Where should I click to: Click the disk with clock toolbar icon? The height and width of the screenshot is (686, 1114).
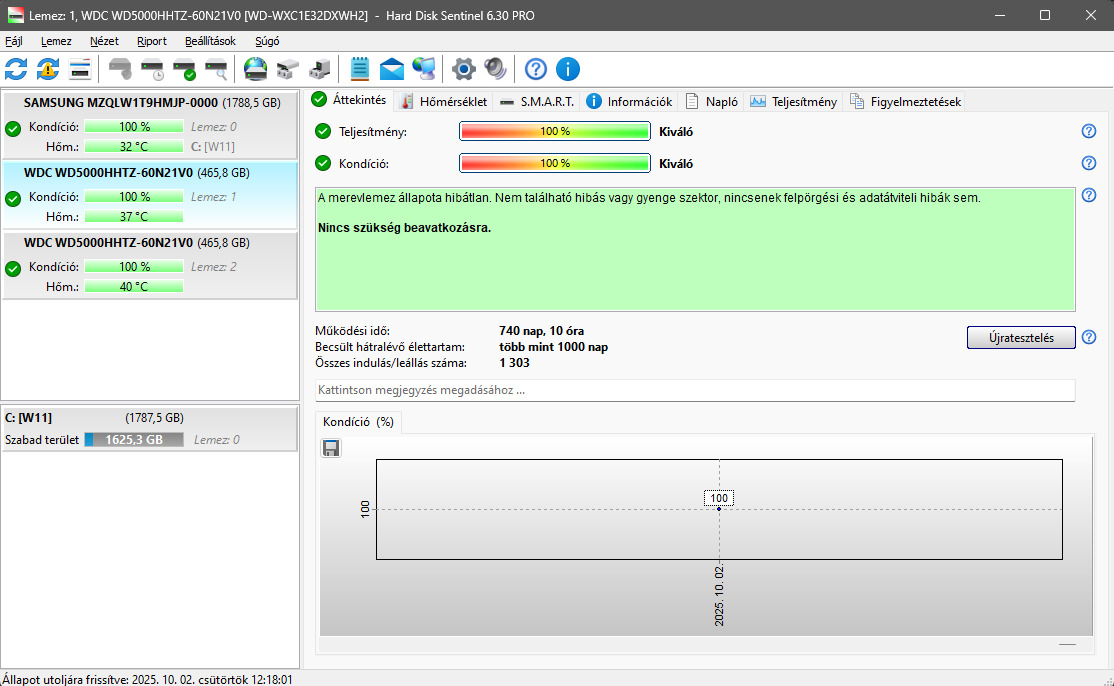coord(152,69)
